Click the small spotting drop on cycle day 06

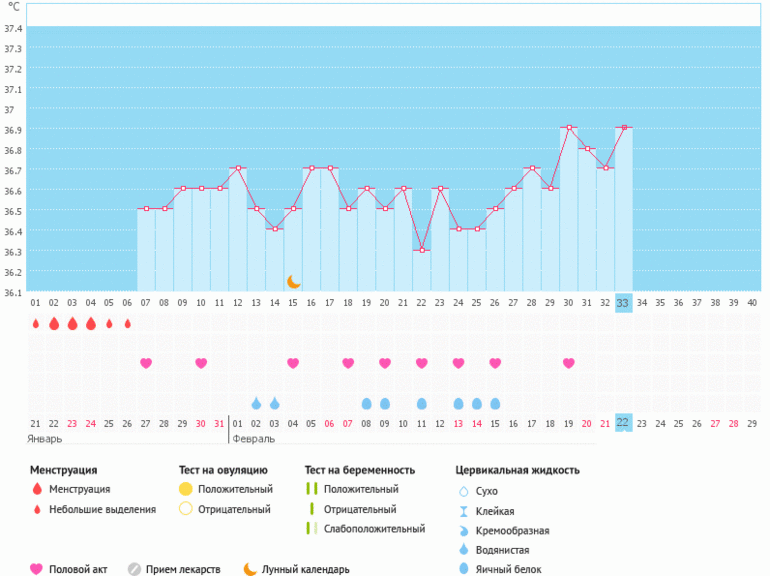click(x=127, y=324)
